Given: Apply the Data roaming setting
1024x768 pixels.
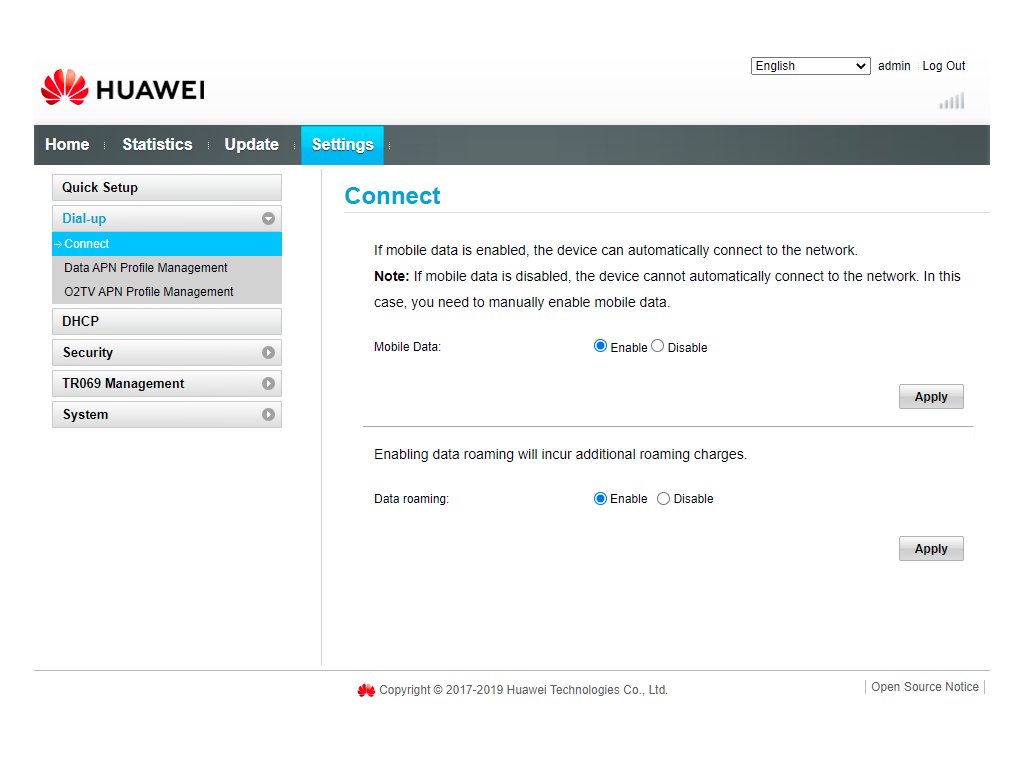Looking at the screenshot, I should point(930,549).
